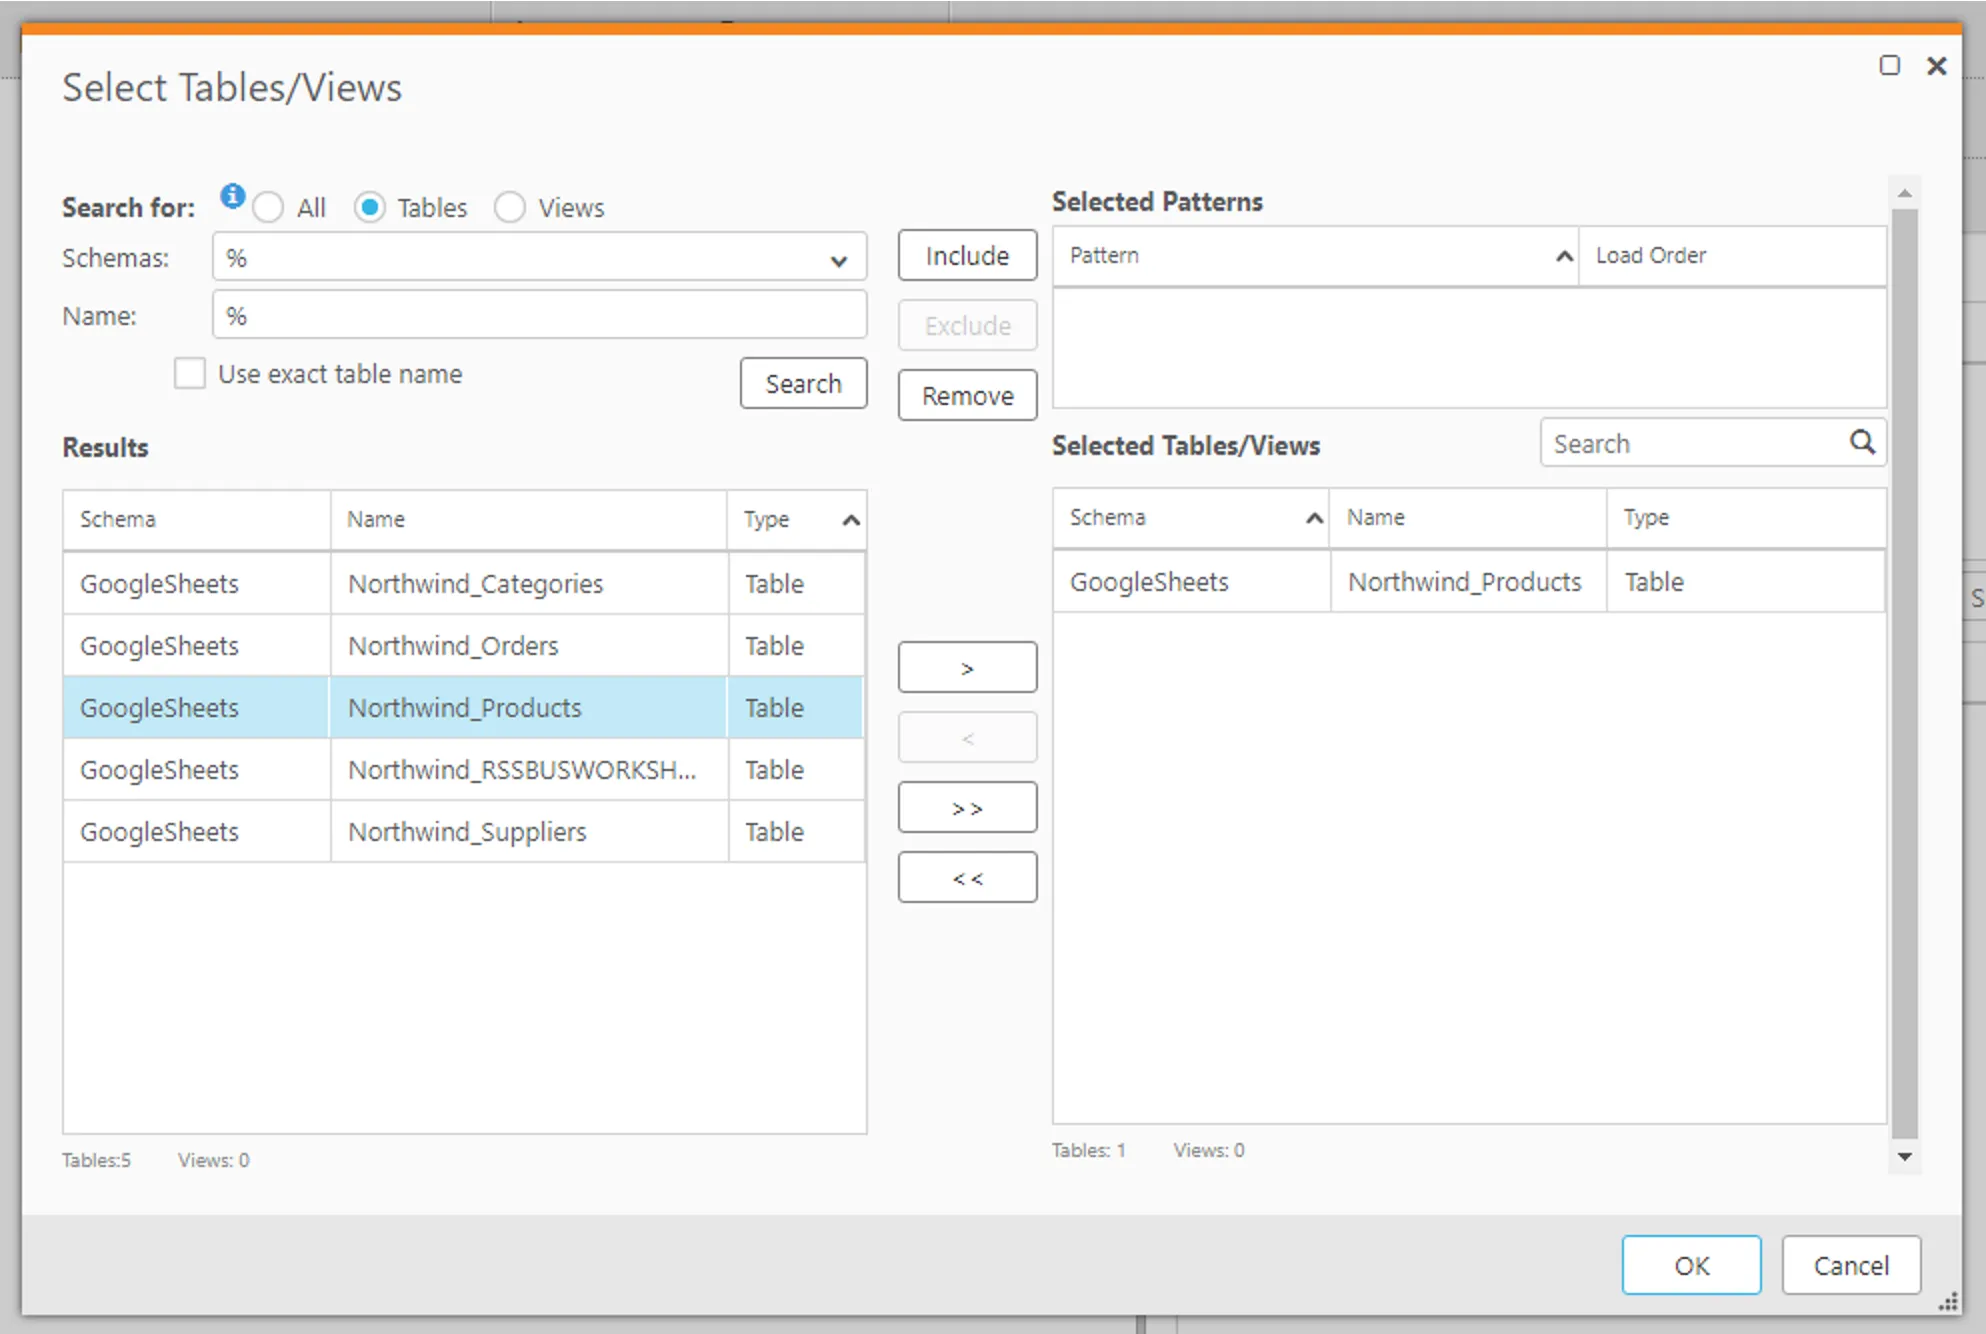Select the Views radio button
The width and height of the screenshot is (1986, 1334).
(x=510, y=208)
